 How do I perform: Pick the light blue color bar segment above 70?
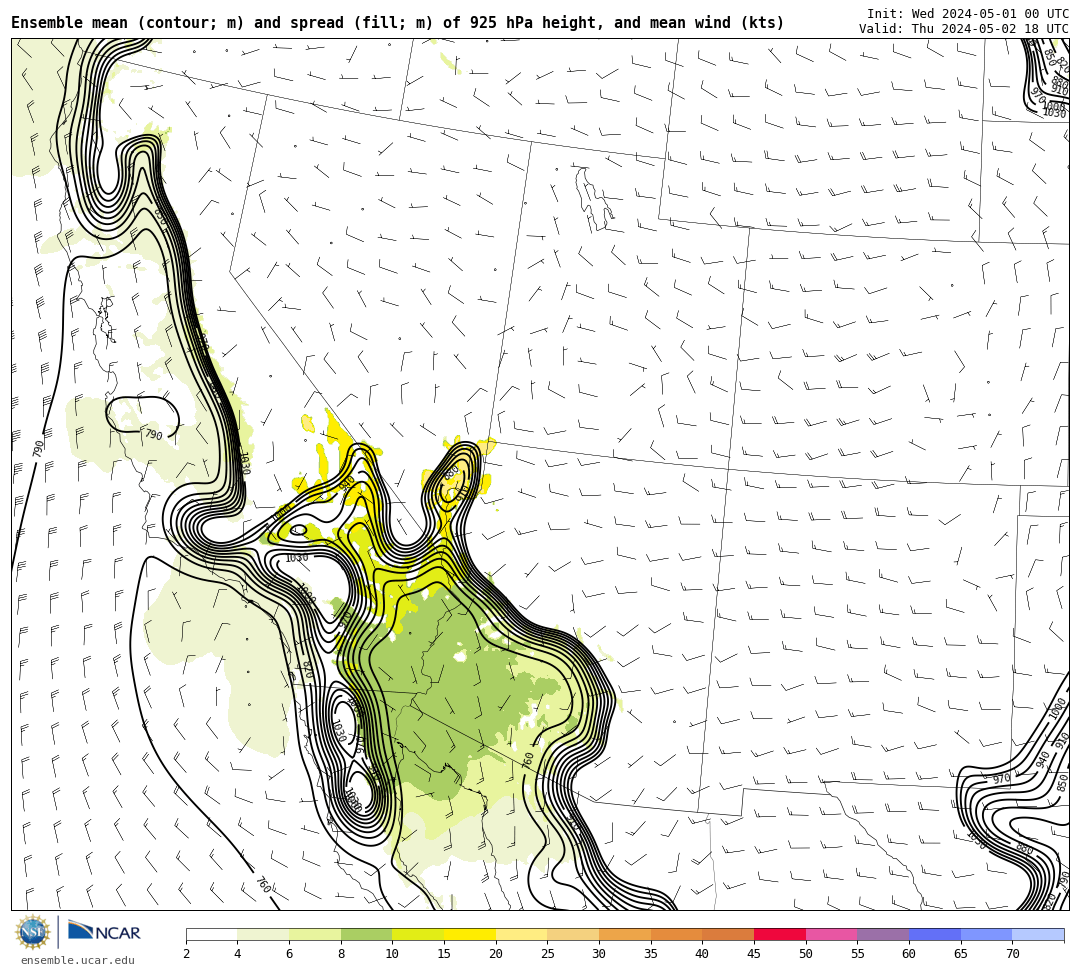click(x=1038, y=934)
